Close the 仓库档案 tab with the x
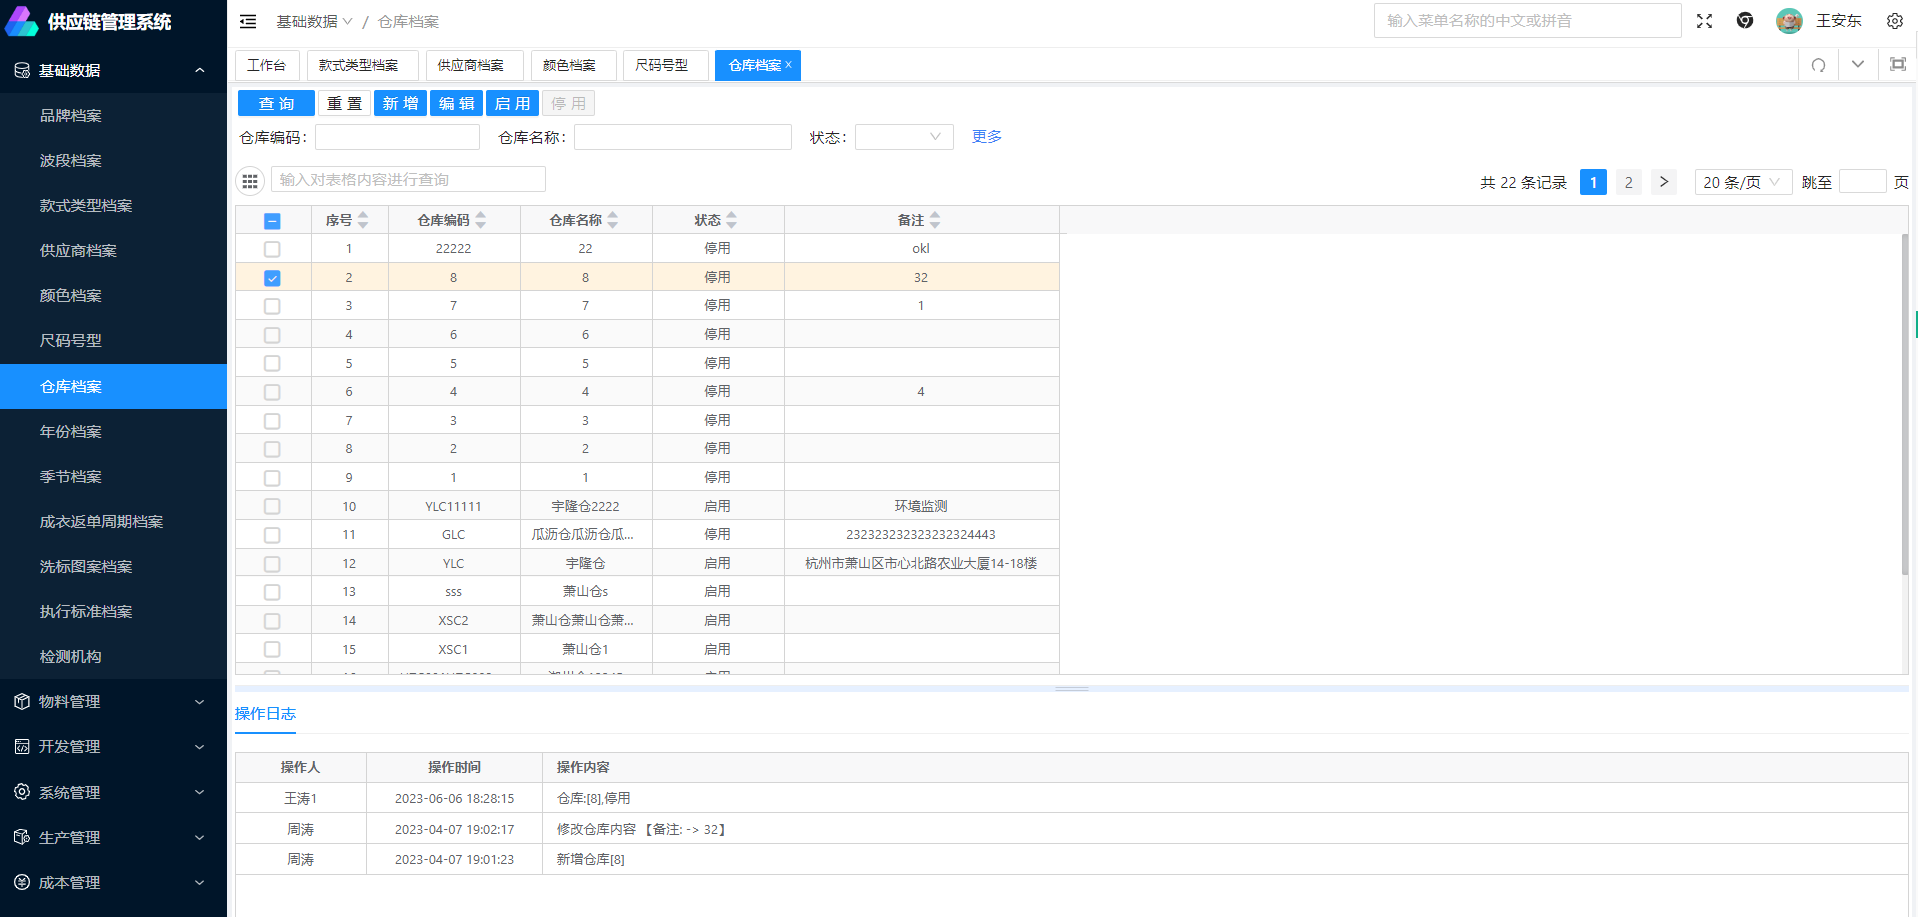 coord(788,65)
